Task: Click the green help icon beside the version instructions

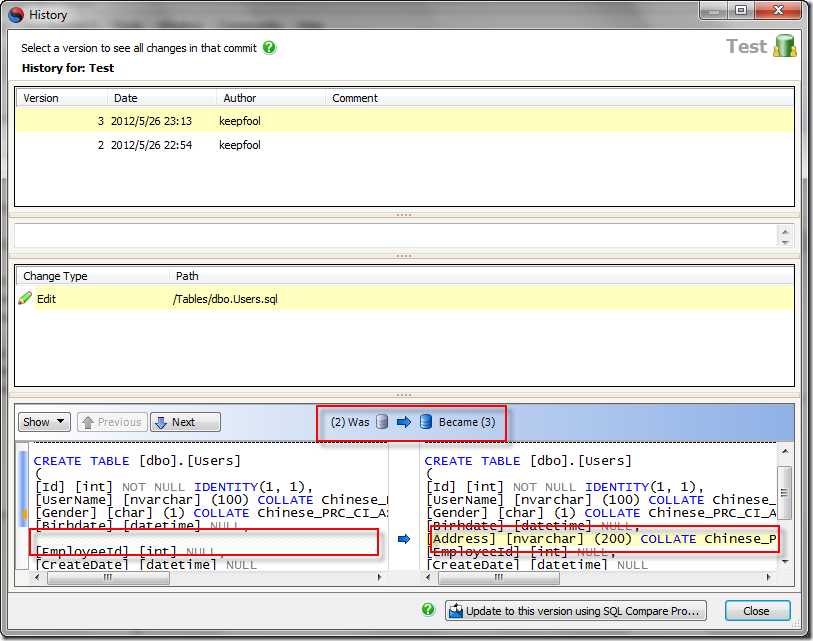Action: tap(269, 47)
